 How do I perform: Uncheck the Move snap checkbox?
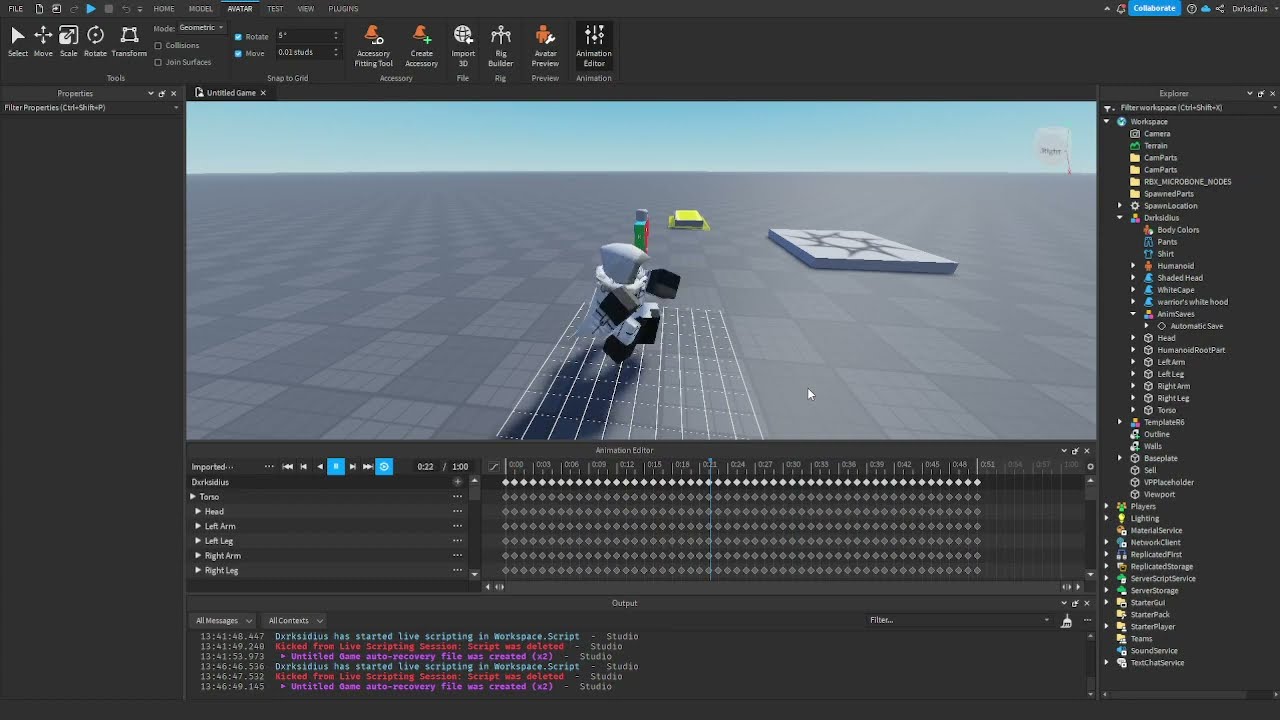[238, 53]
